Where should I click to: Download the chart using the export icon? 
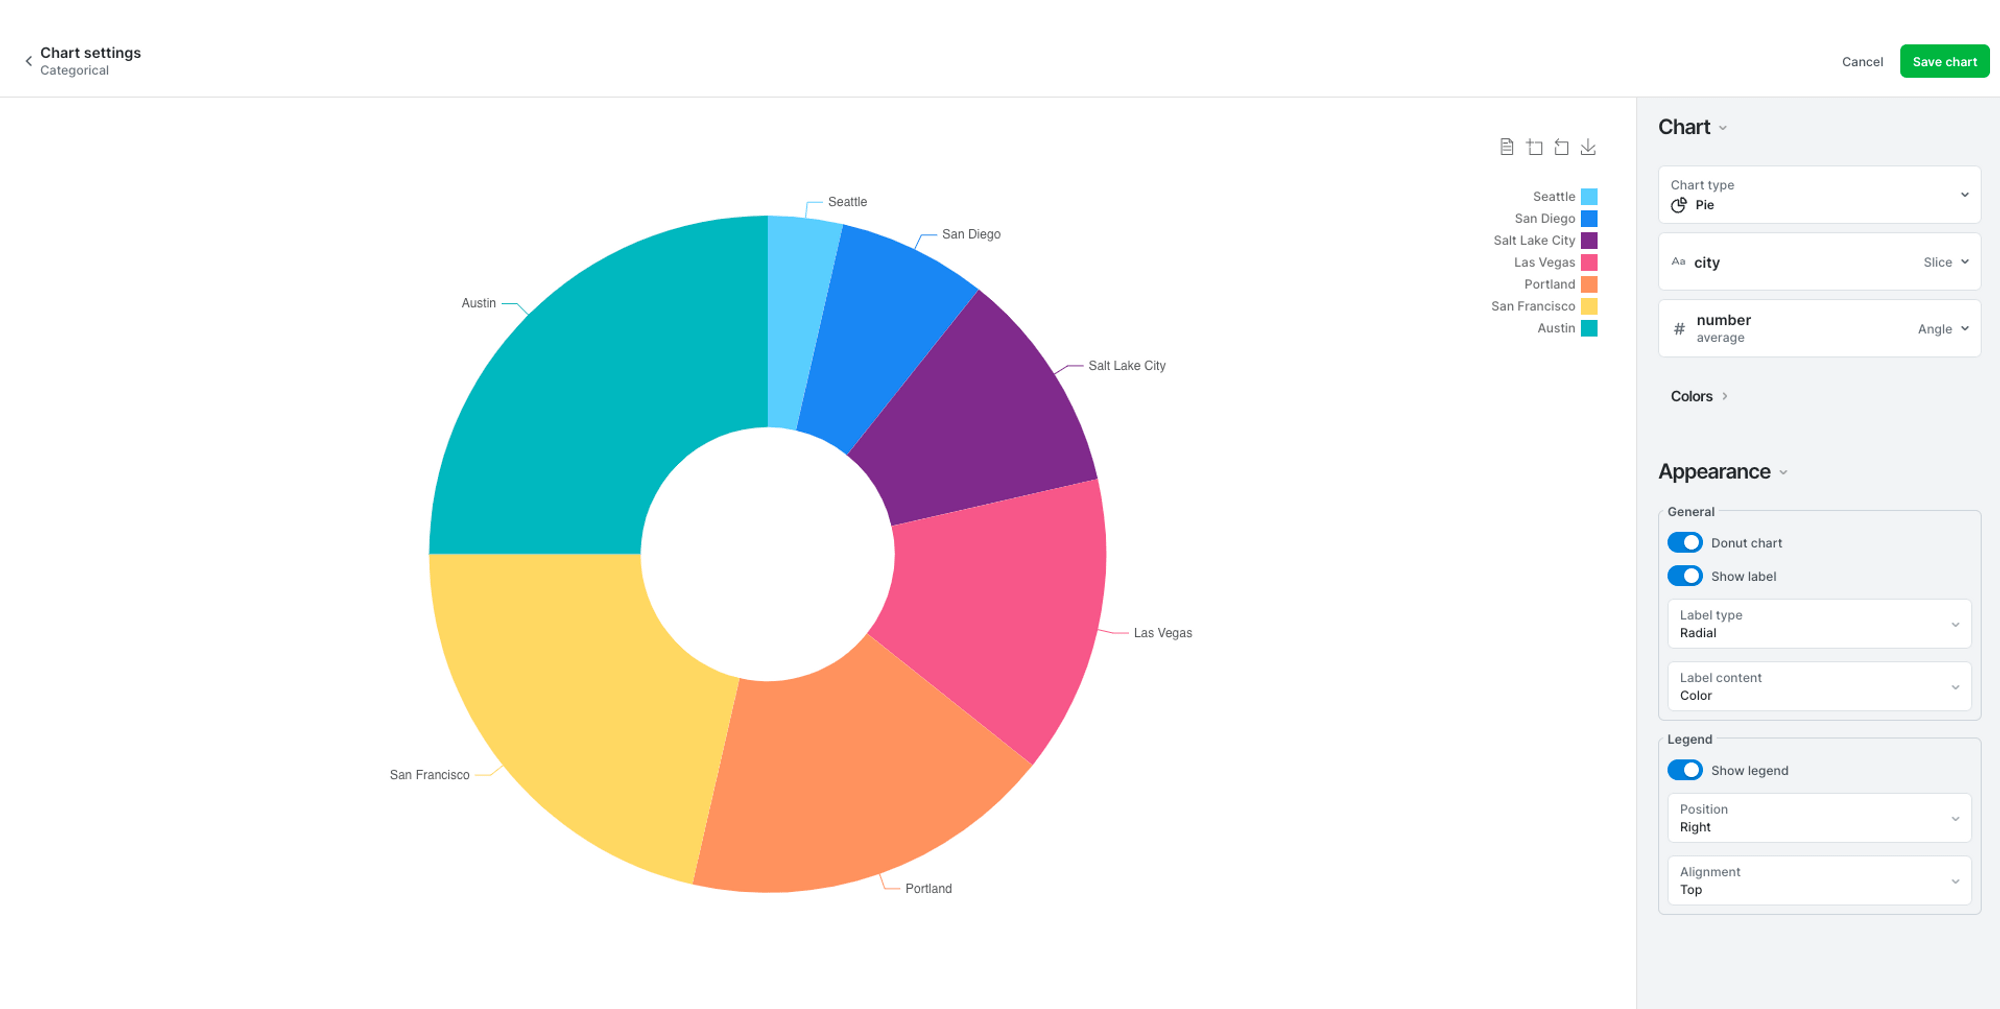[1588, 146]
